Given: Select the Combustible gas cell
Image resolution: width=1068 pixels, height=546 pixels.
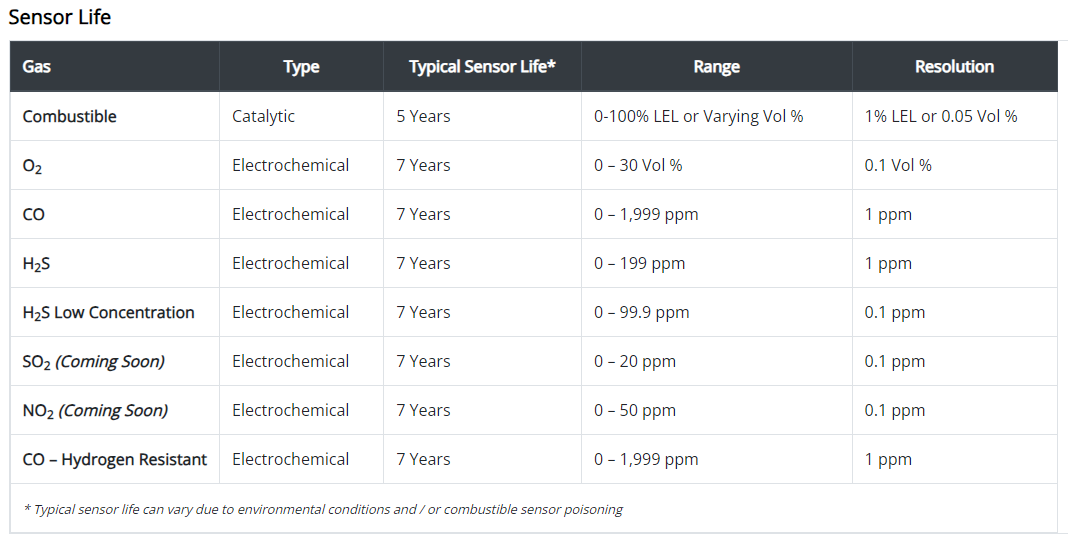Looking at the screenshot, I should [69, 116].
